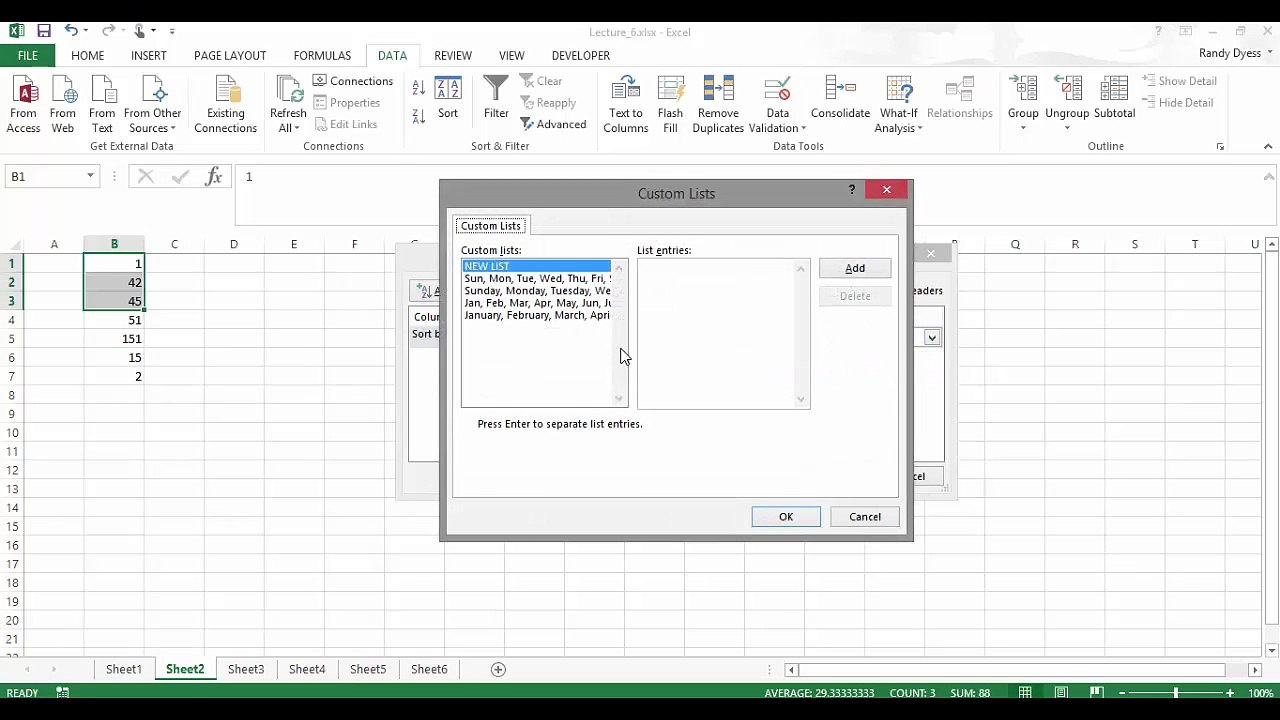
Task: Sort ascending A to Z icon
Action: coord(419,88)
